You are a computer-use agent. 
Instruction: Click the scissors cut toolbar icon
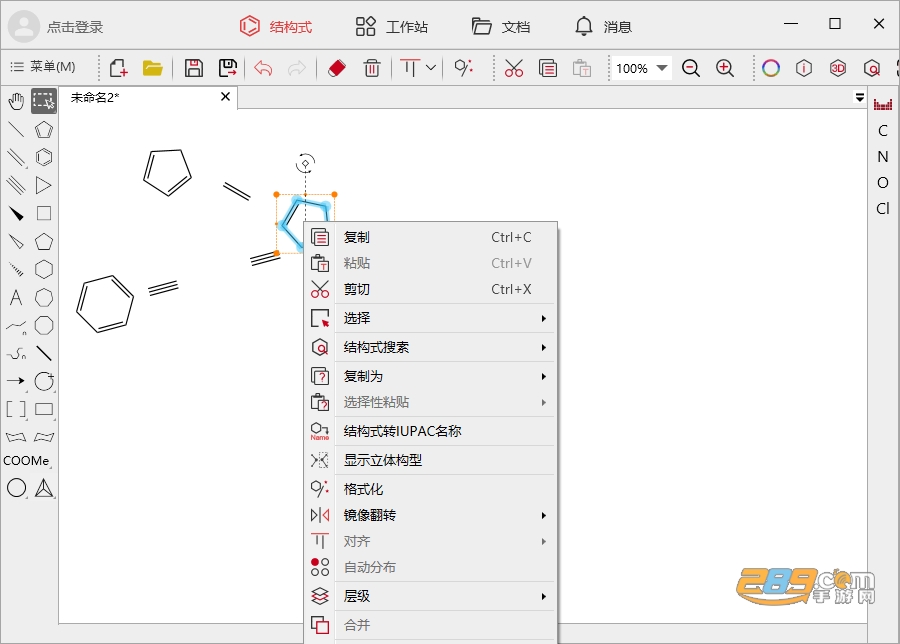pyautogui.click(x=514, y=68)
